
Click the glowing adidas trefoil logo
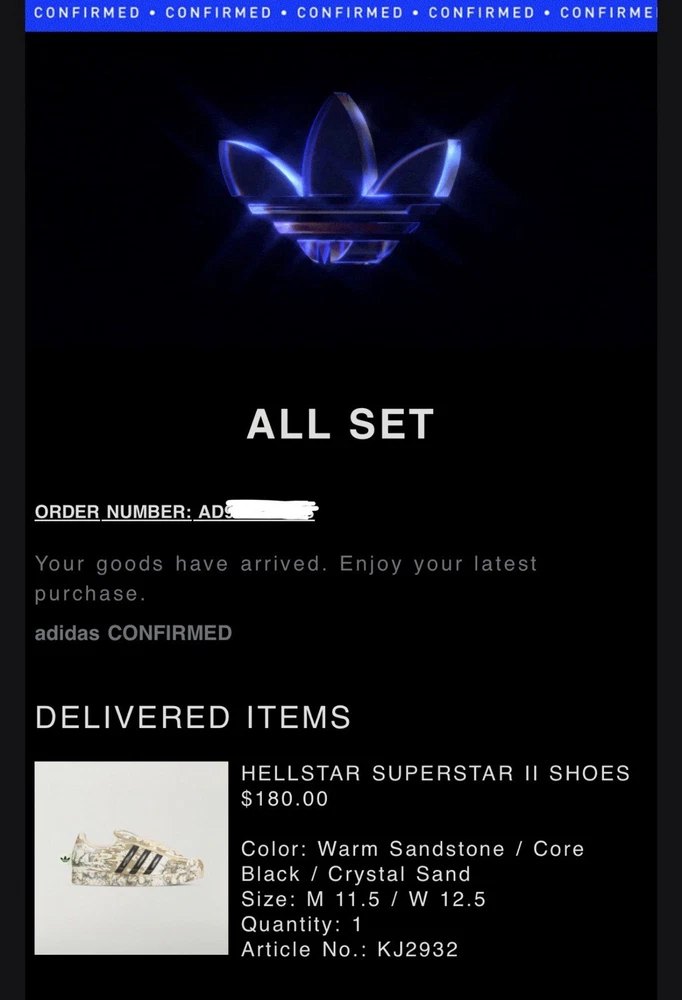[340, 180]
